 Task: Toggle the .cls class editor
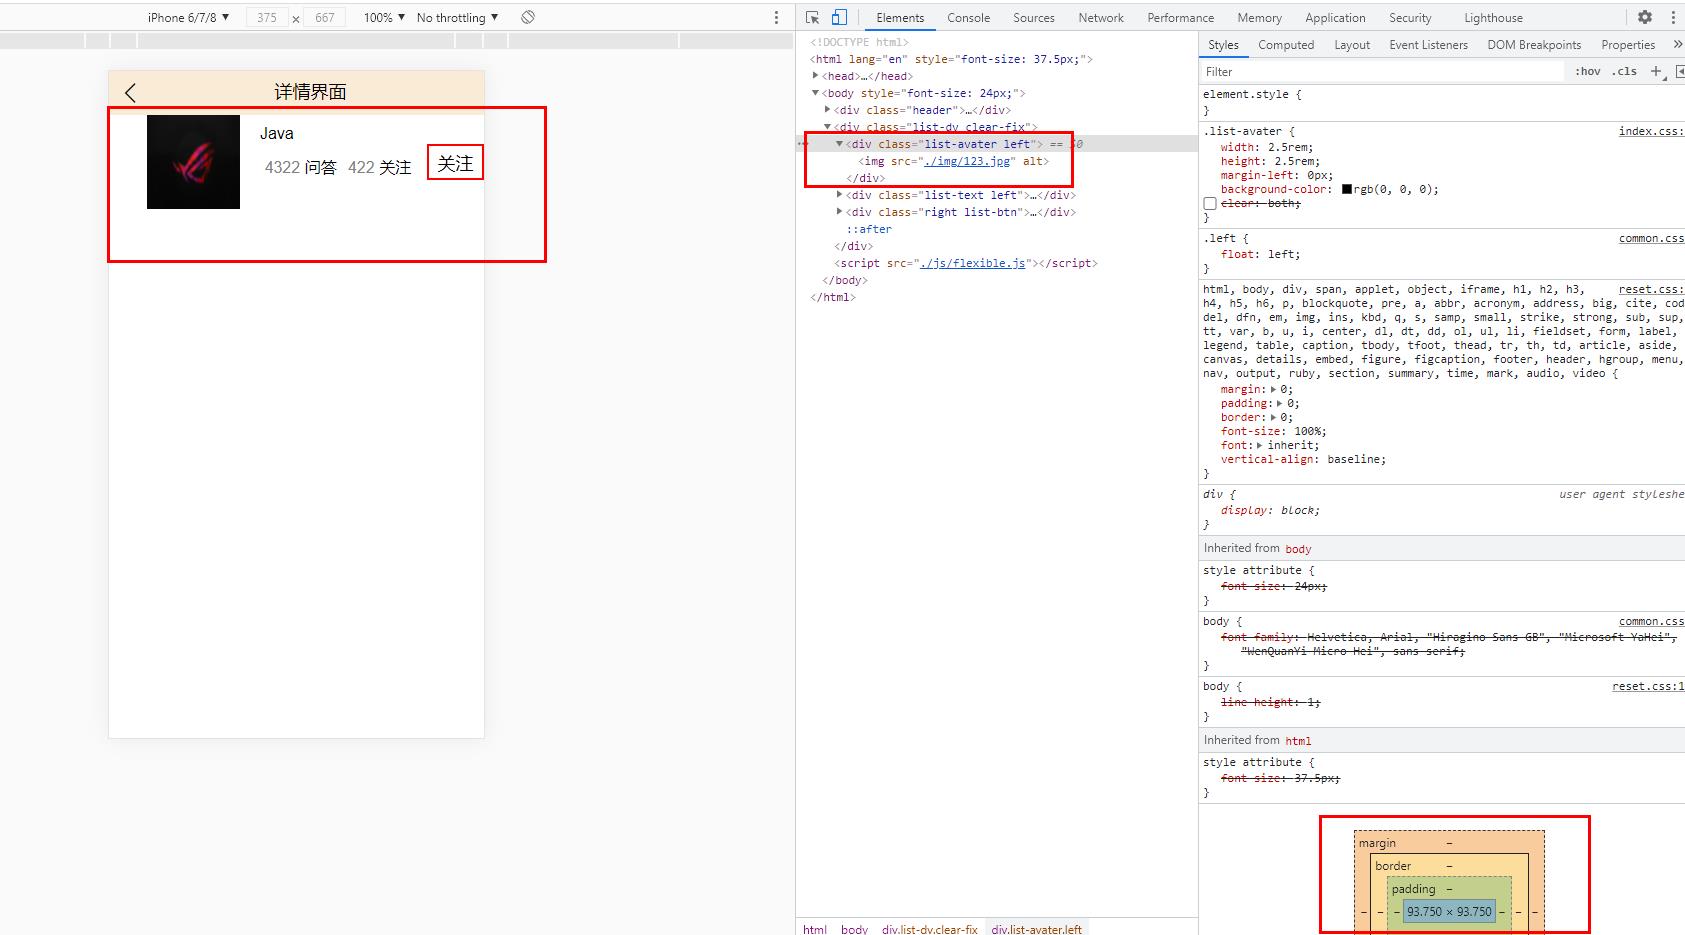(1625, 71)
